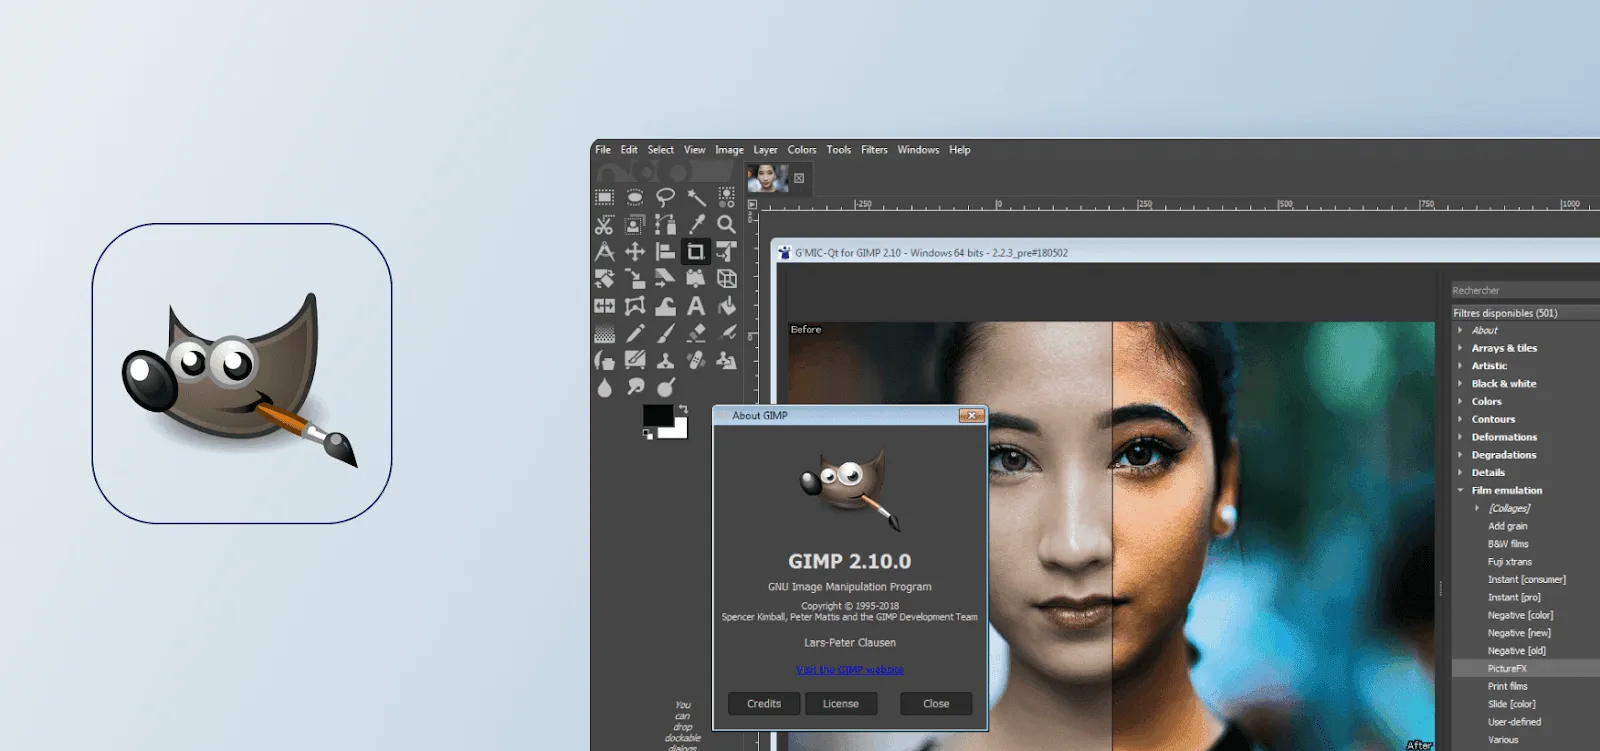This screenshot has height=751, width=1600.
Task: Select the Perspective cube tool
Action: tap(727, 278)
